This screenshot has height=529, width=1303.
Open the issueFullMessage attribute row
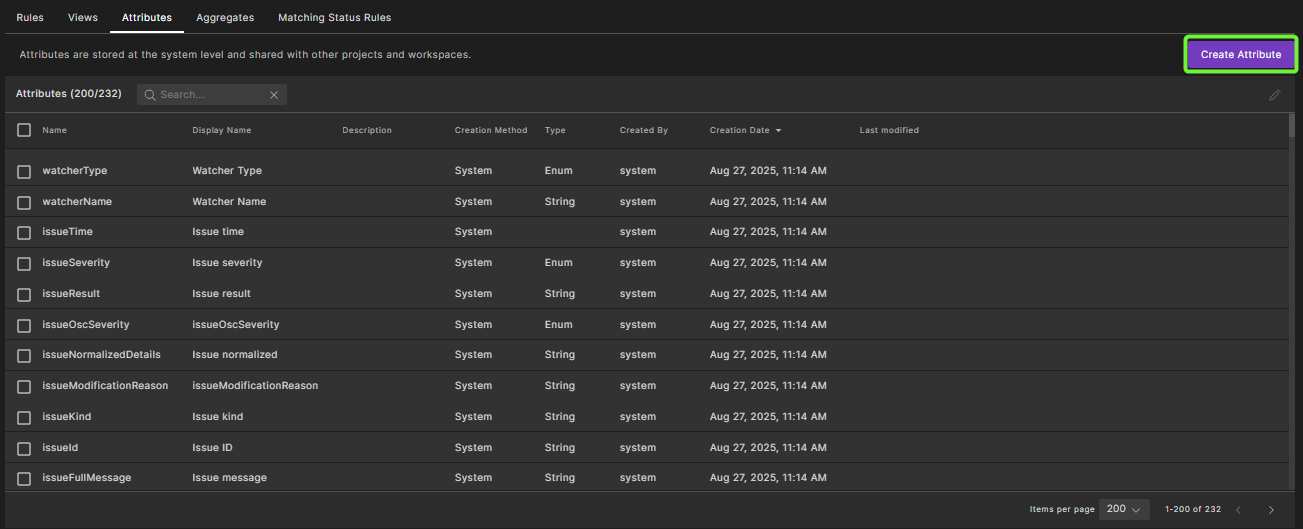86,478
